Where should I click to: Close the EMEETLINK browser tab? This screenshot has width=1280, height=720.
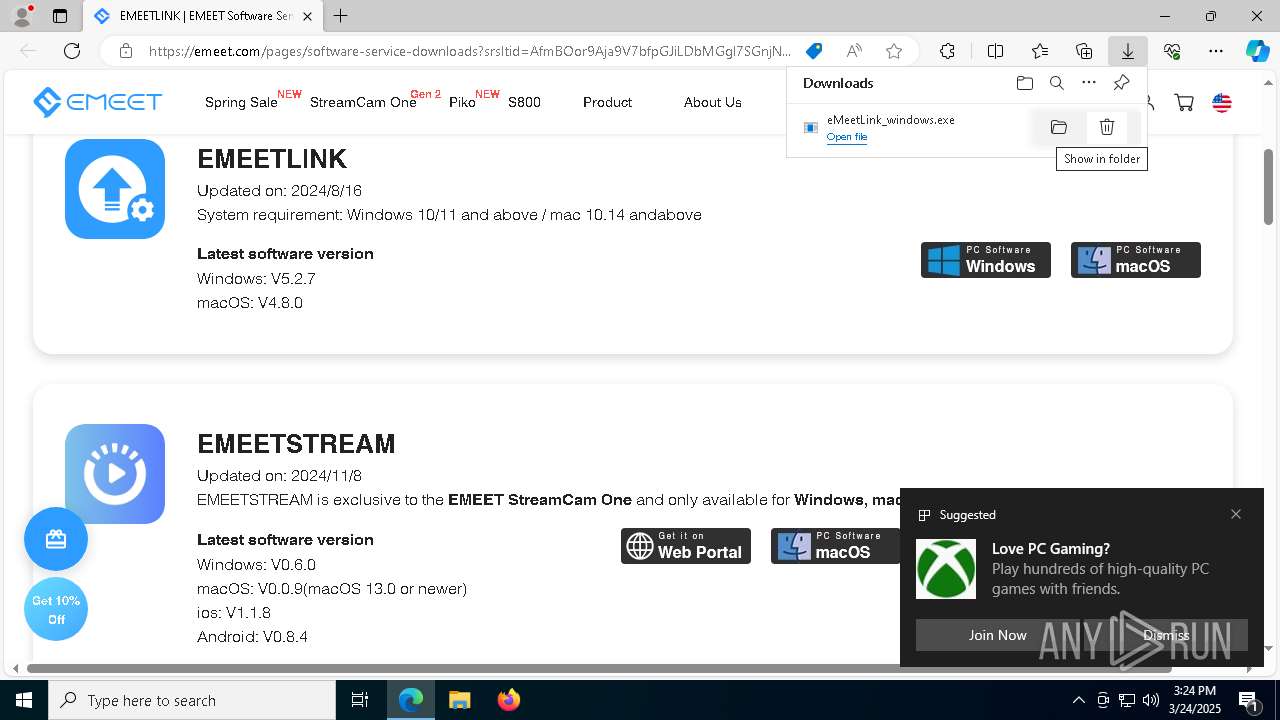(x=307, y=16)
